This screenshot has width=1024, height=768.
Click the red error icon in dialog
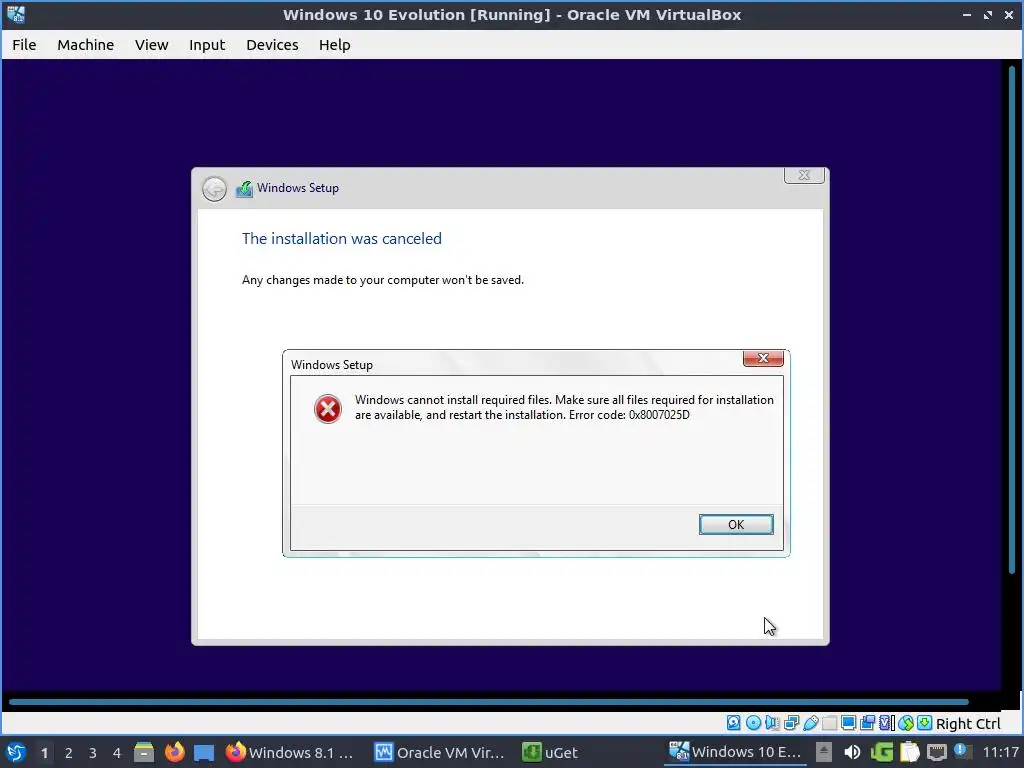click(x=327, y=409)
